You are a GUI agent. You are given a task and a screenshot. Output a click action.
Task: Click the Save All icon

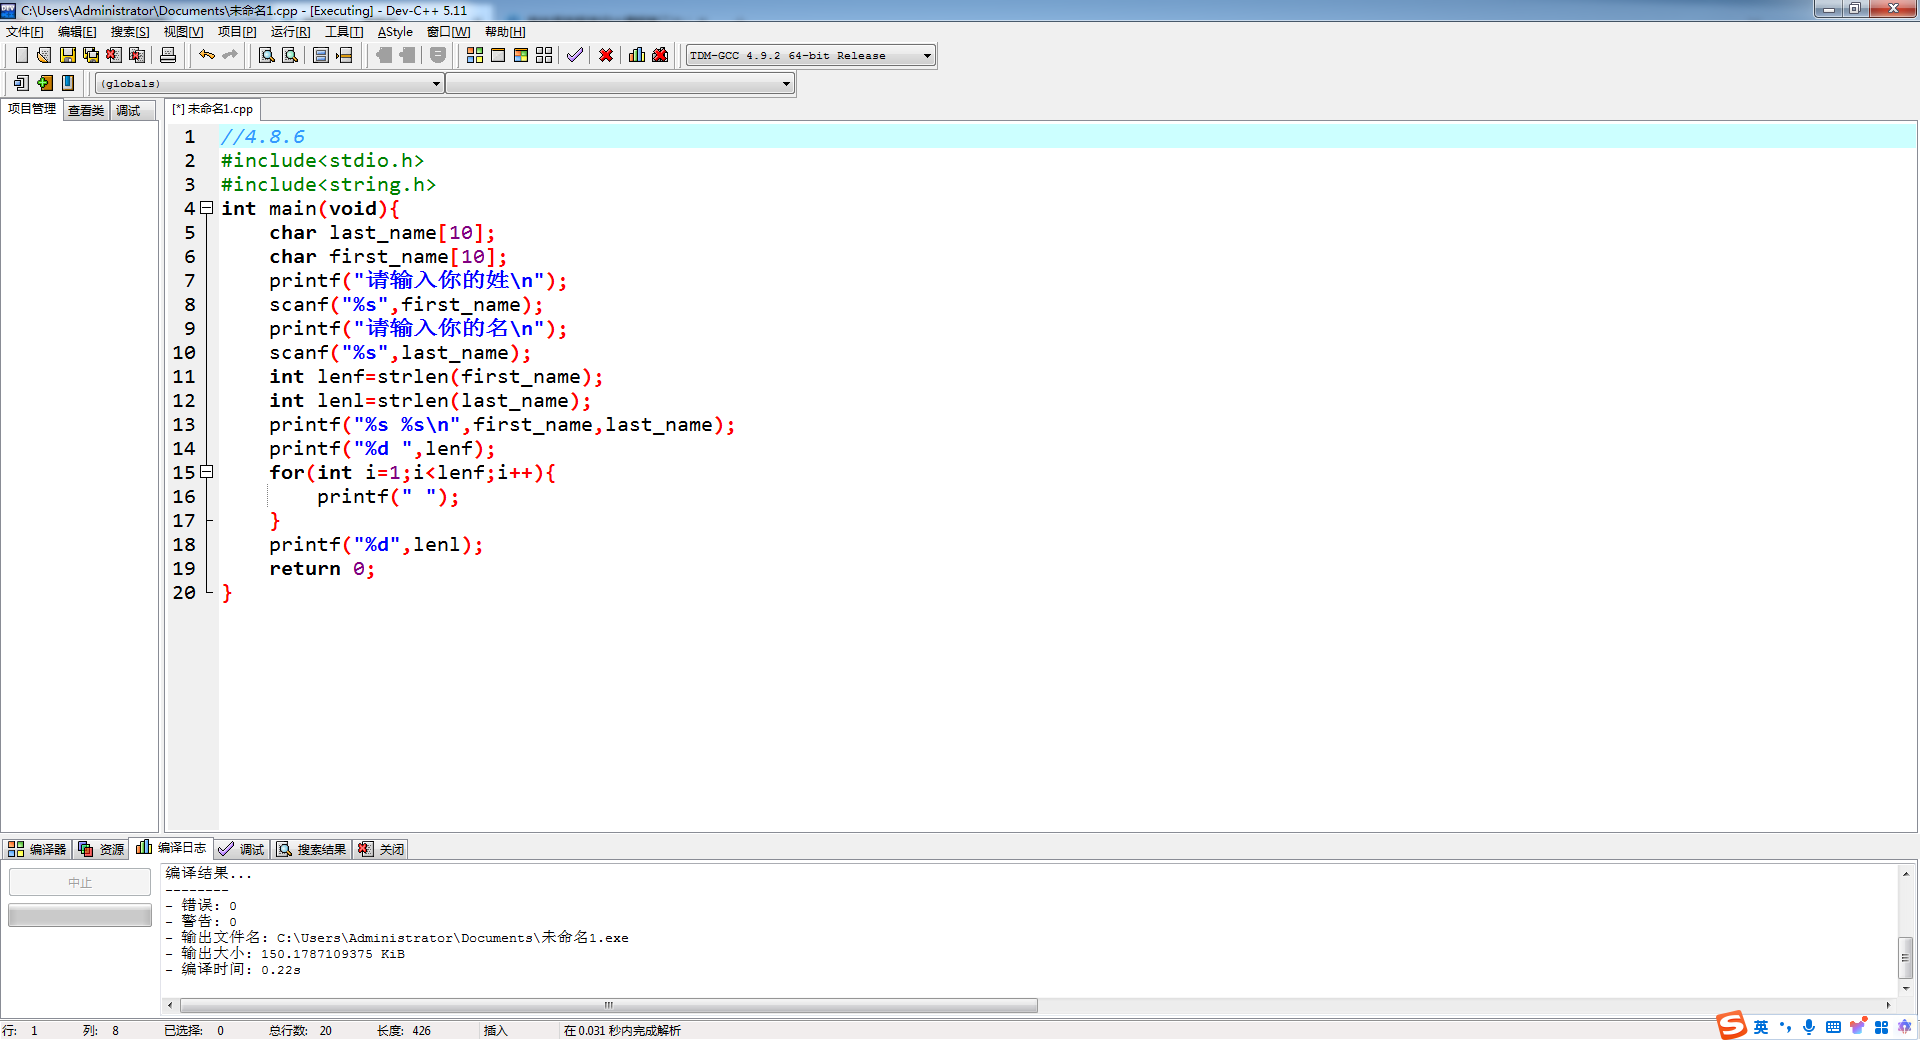coord(91,55)
